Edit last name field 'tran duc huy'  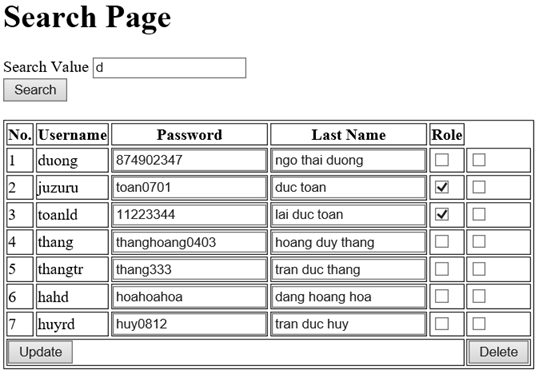click(x=349, y=324)
